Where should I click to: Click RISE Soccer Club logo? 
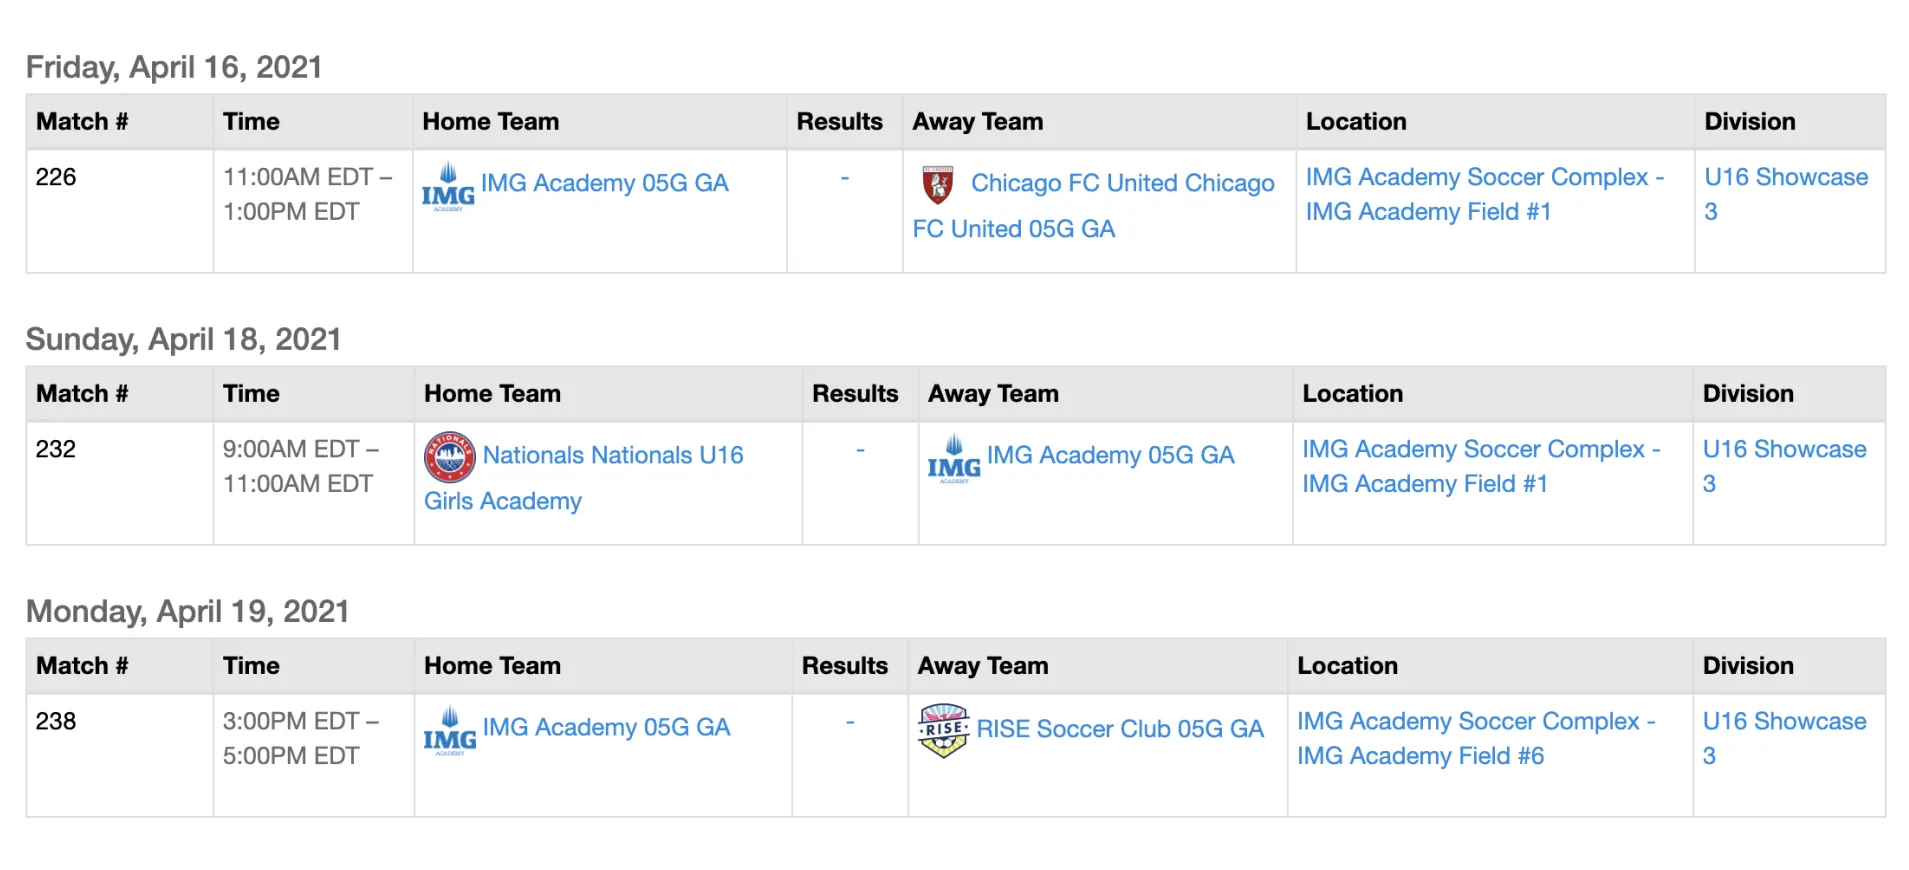[943, 730]
